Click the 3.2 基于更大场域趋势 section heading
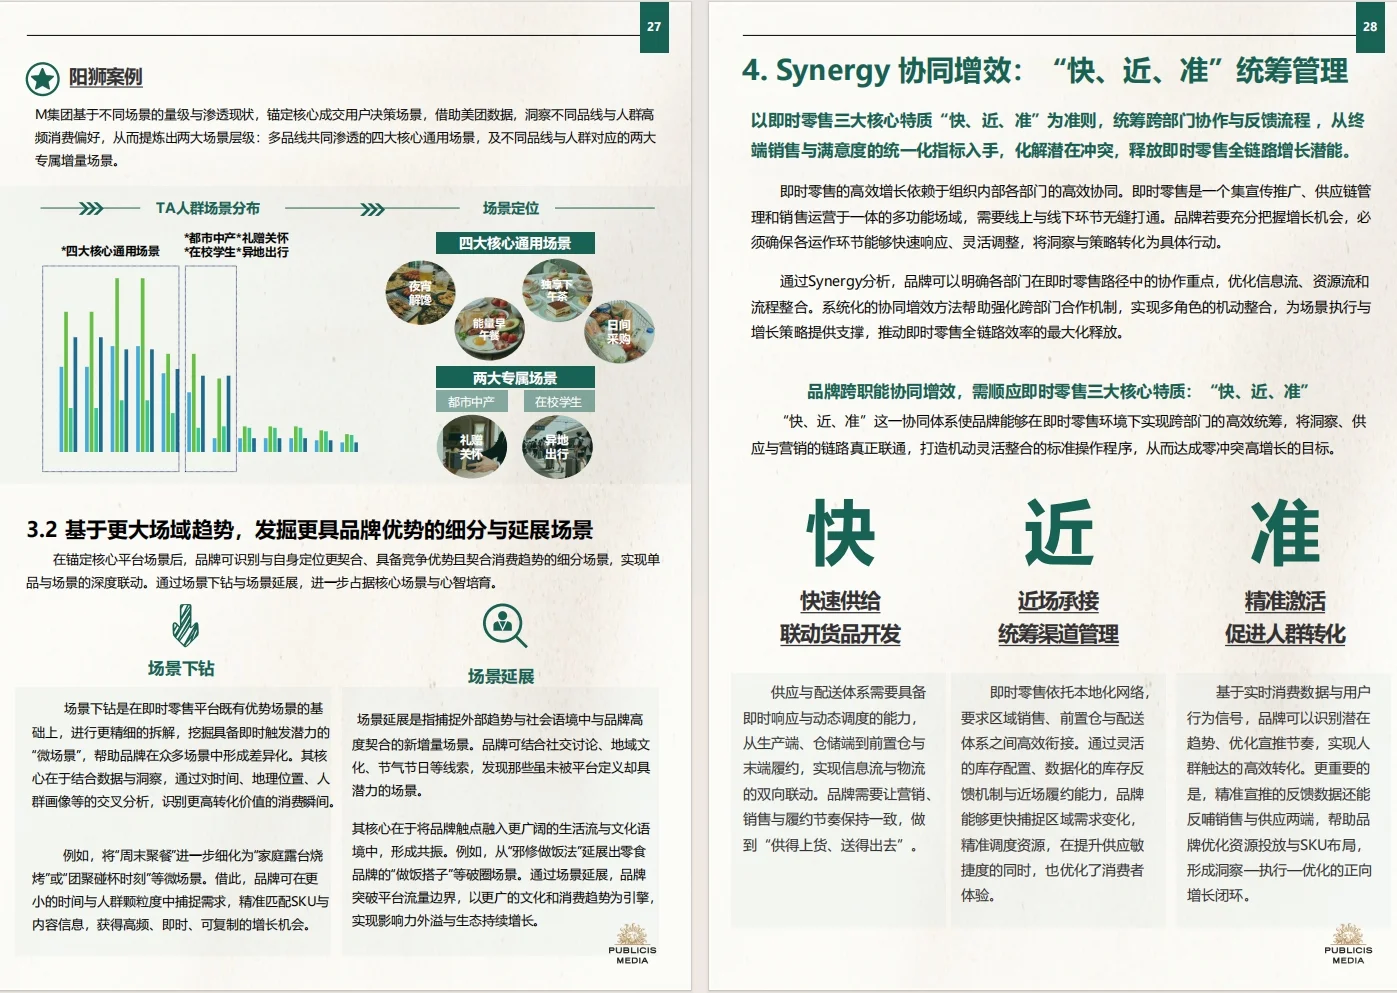Image resolution: width=1397 pixels, height=993 pixels. 310,530
